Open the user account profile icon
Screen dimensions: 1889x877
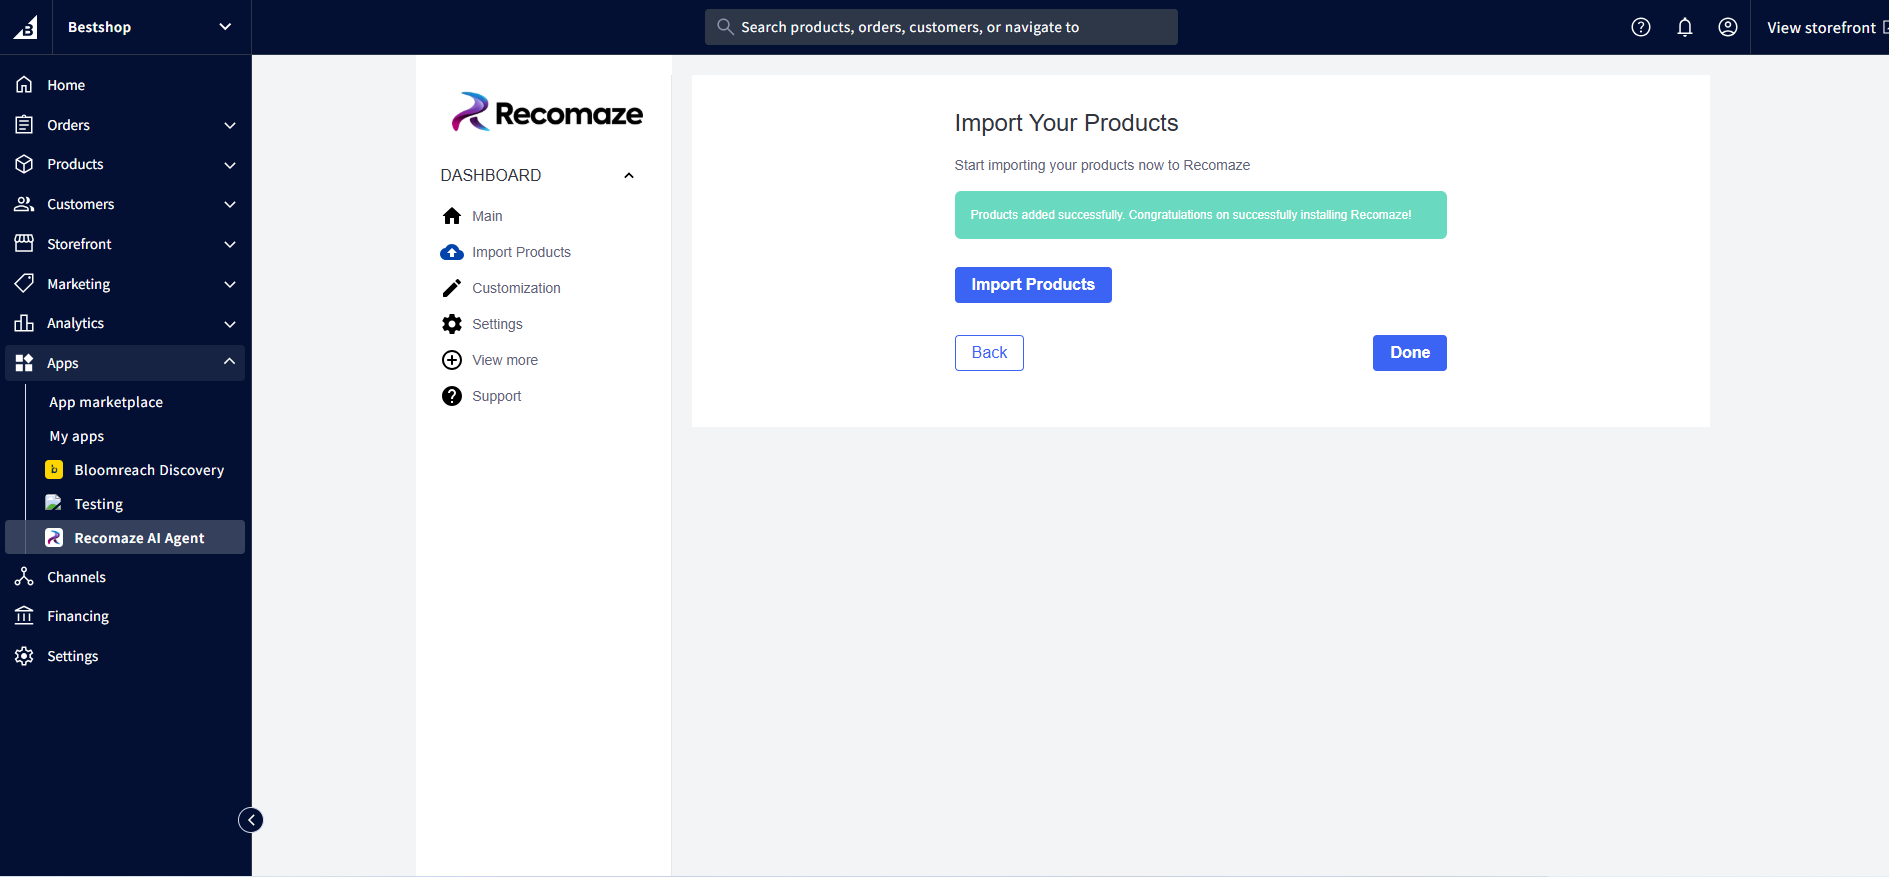1728,27
